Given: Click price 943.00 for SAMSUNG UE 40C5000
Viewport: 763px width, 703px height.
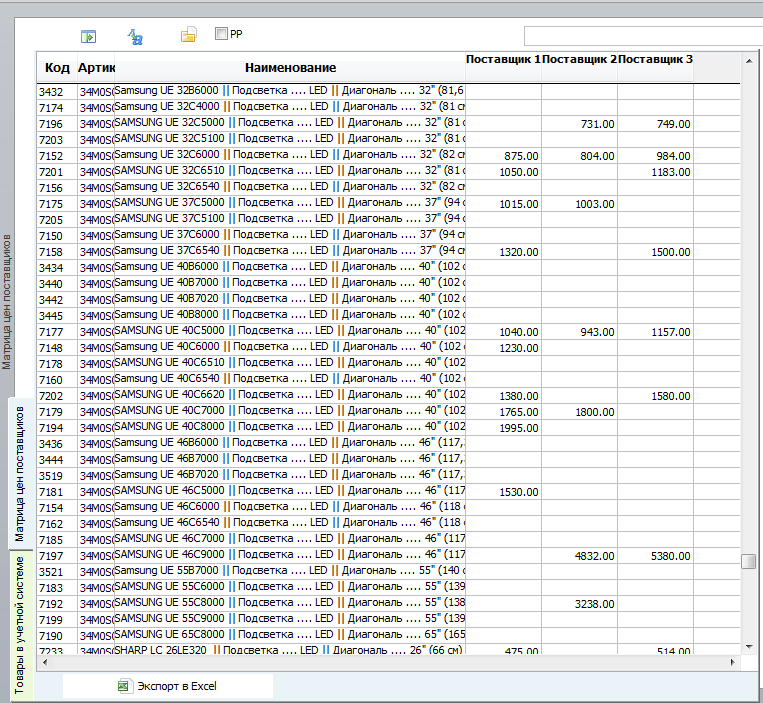Looking at the screenshot, I should pos(597,332).
